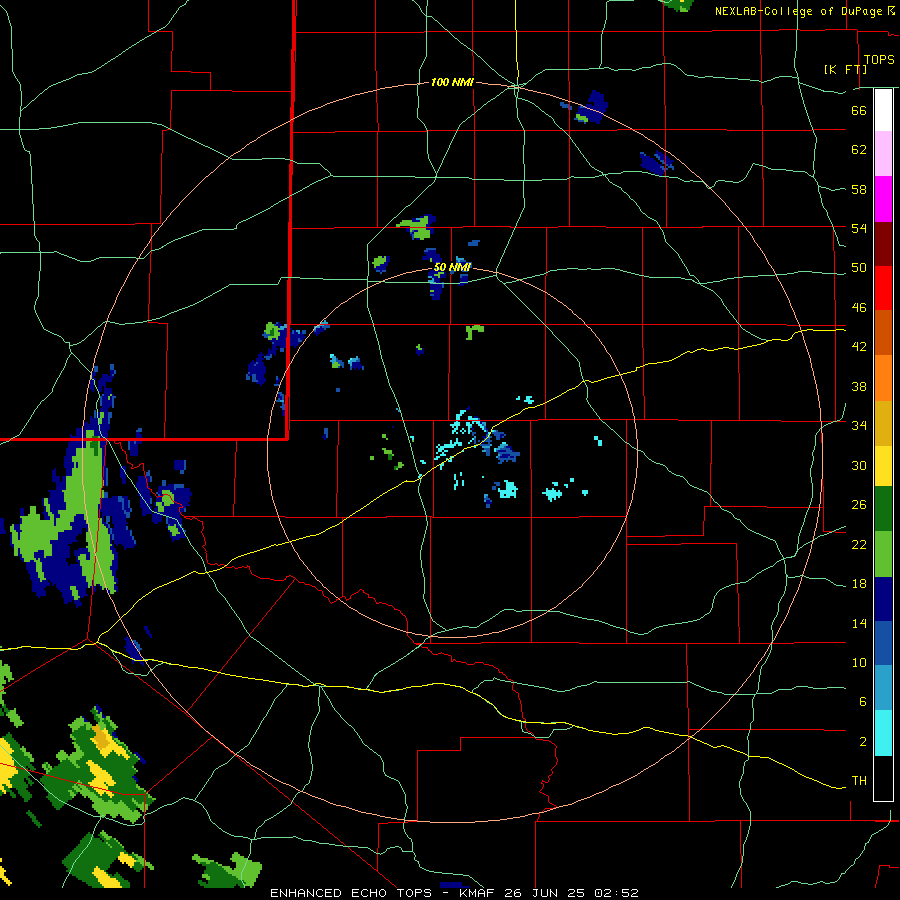
Task: Click the TH threshold legend label
Action: click(859, 781)
